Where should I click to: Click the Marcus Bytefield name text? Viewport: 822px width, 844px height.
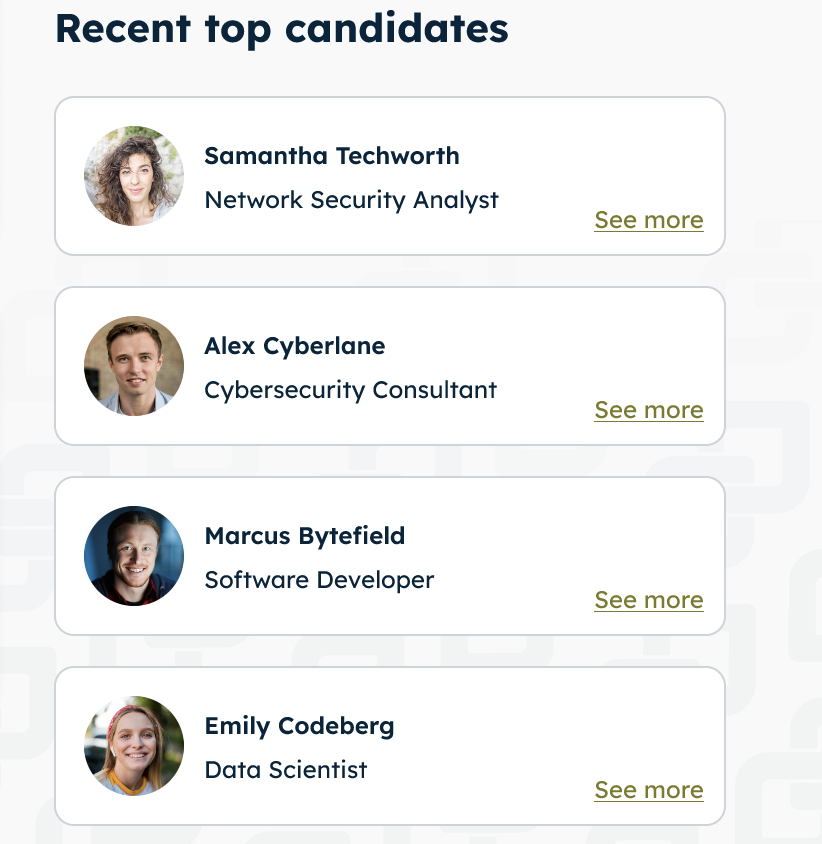[305, 536]
